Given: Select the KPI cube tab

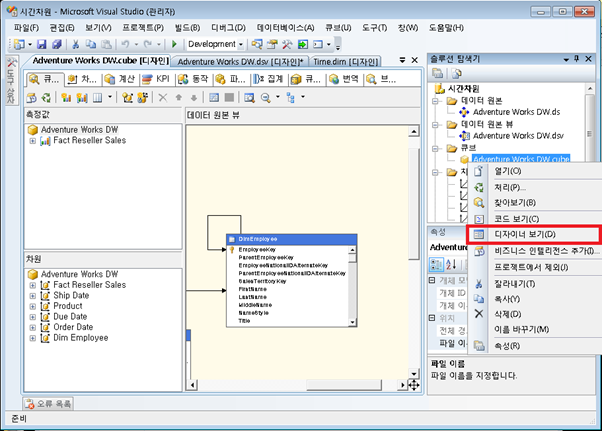Looking at the screenshot, I should [x=156, y=79].
